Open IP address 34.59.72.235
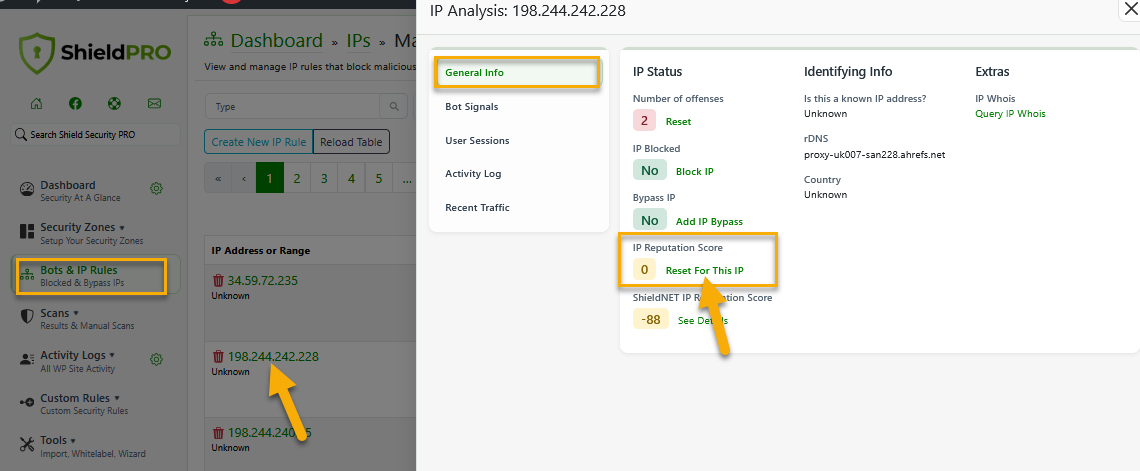The width and height of the screenshot is (1140, 471). [263, 281]
